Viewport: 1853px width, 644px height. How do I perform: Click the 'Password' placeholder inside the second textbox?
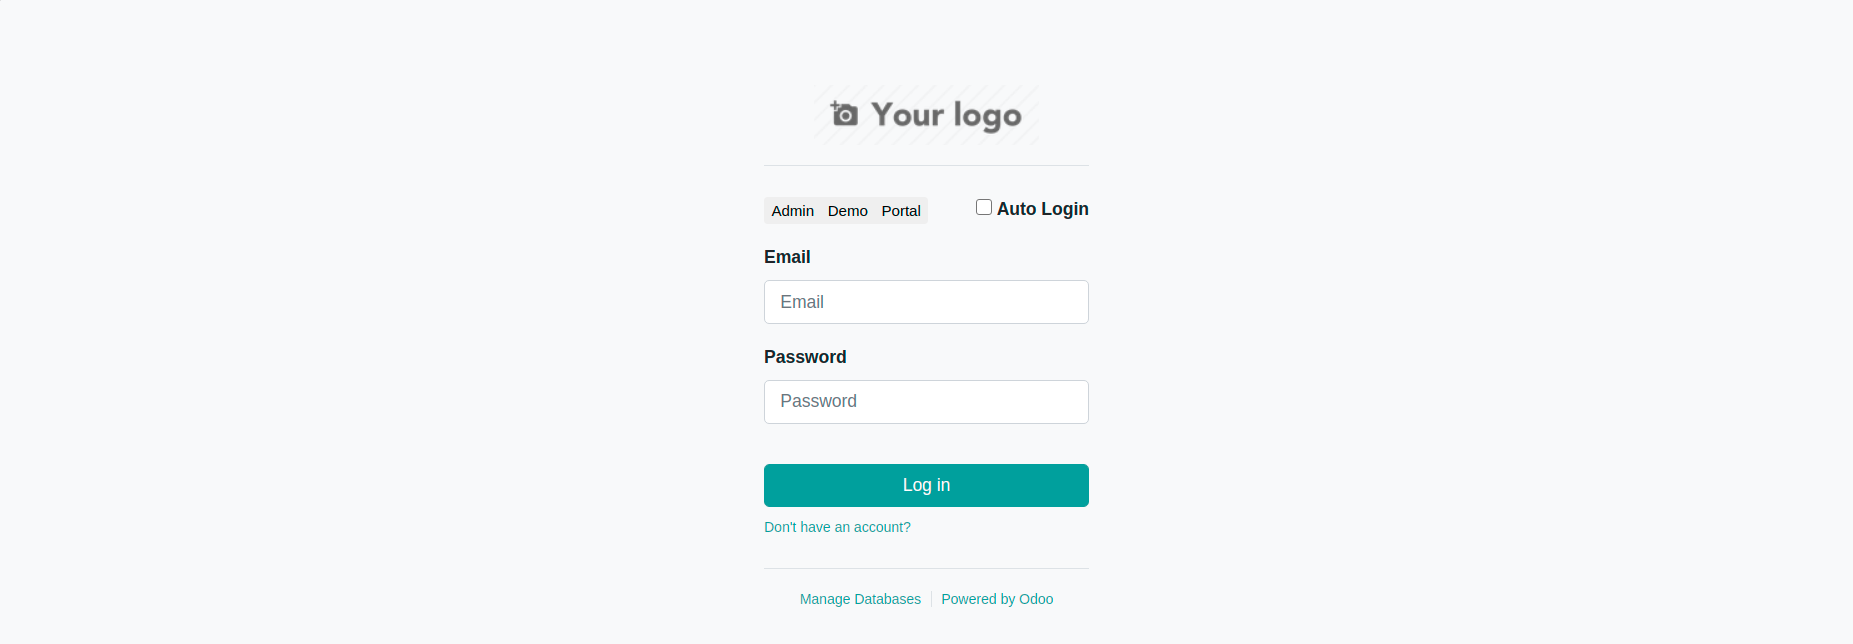(x=818, y=401)
